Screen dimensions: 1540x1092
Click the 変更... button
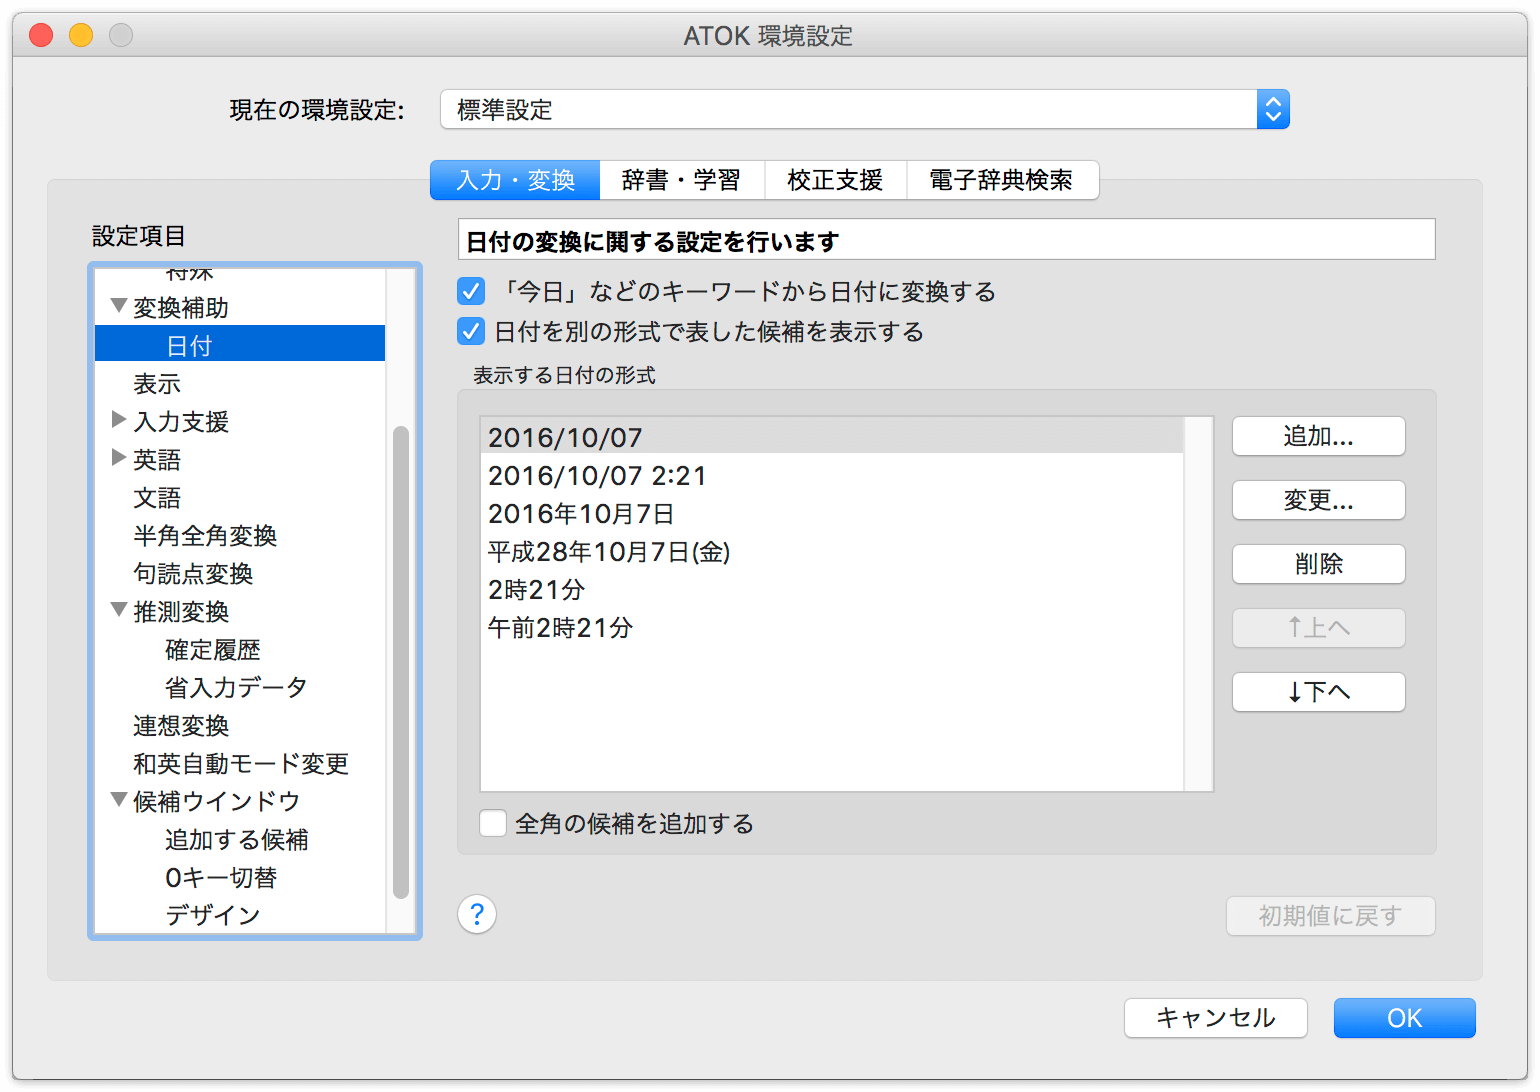(1318, 500)
